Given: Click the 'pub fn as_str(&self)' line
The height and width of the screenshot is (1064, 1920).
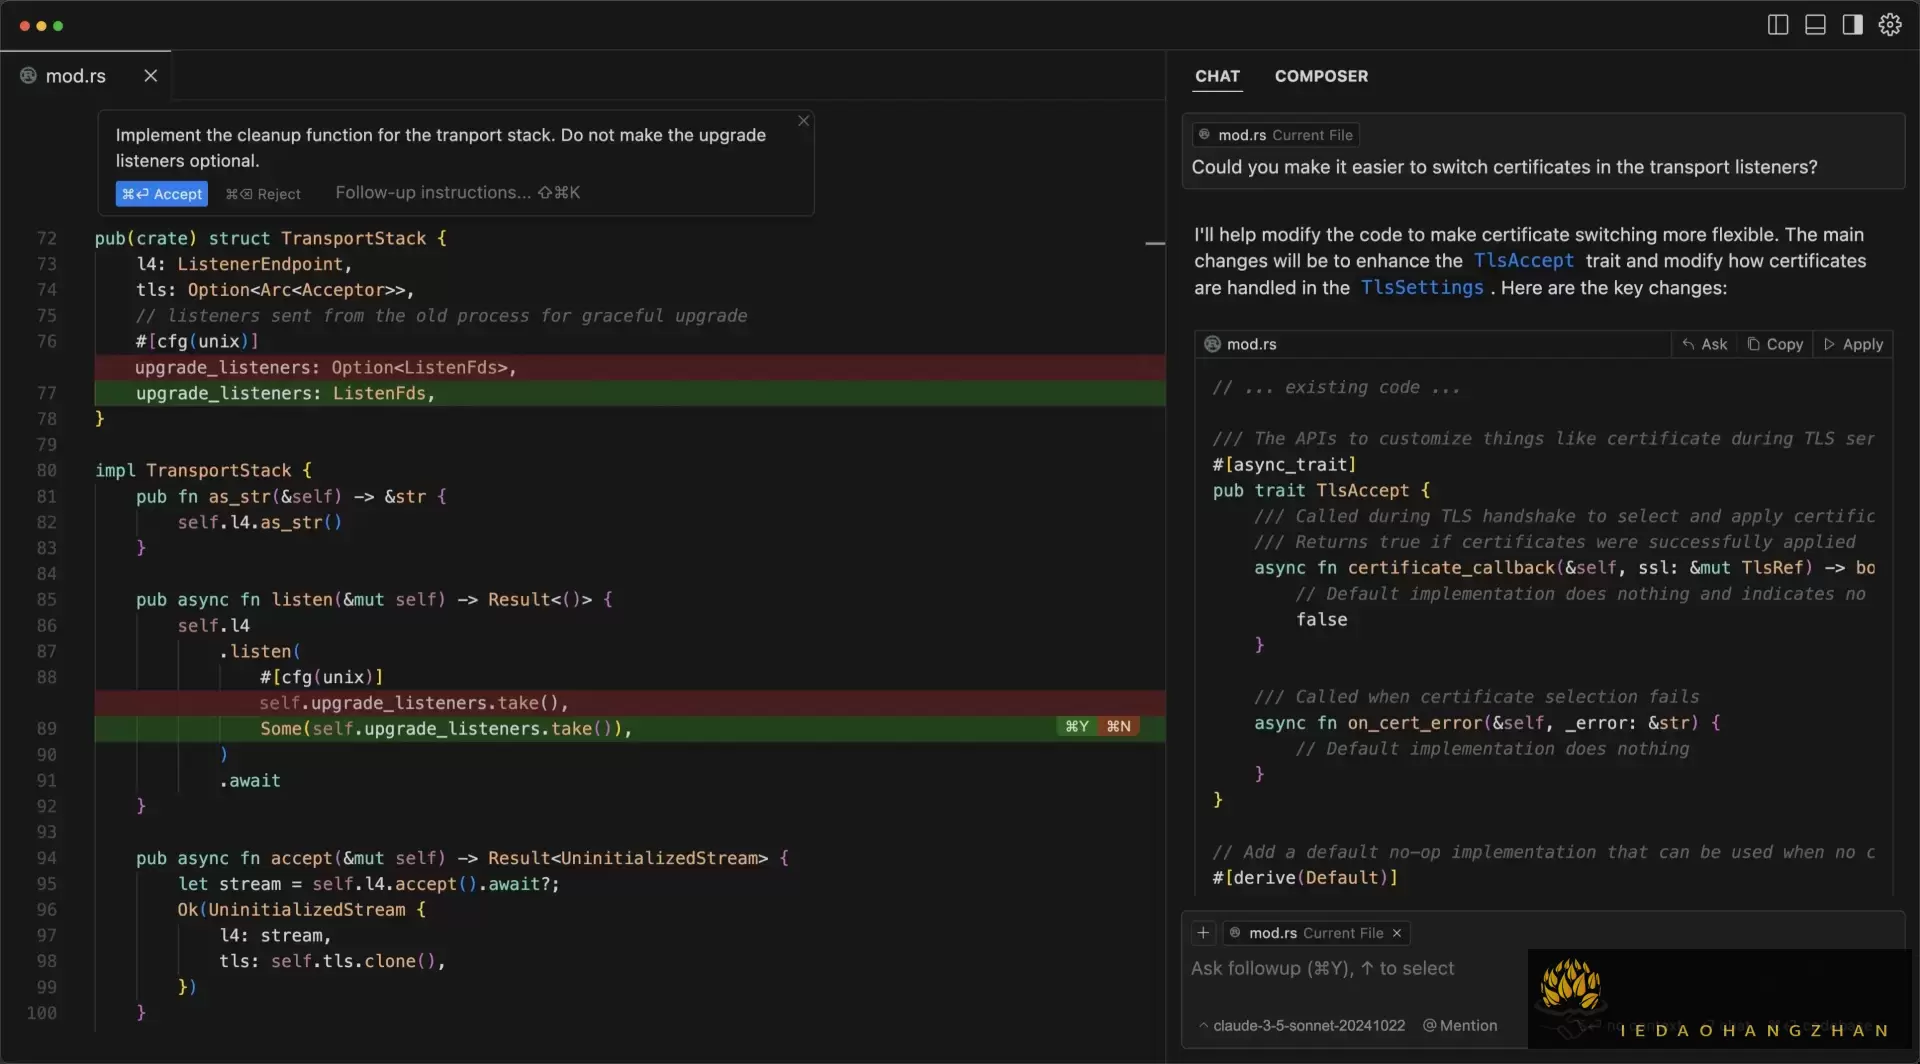Looking at the screenshot, I should tap(291, 496).
